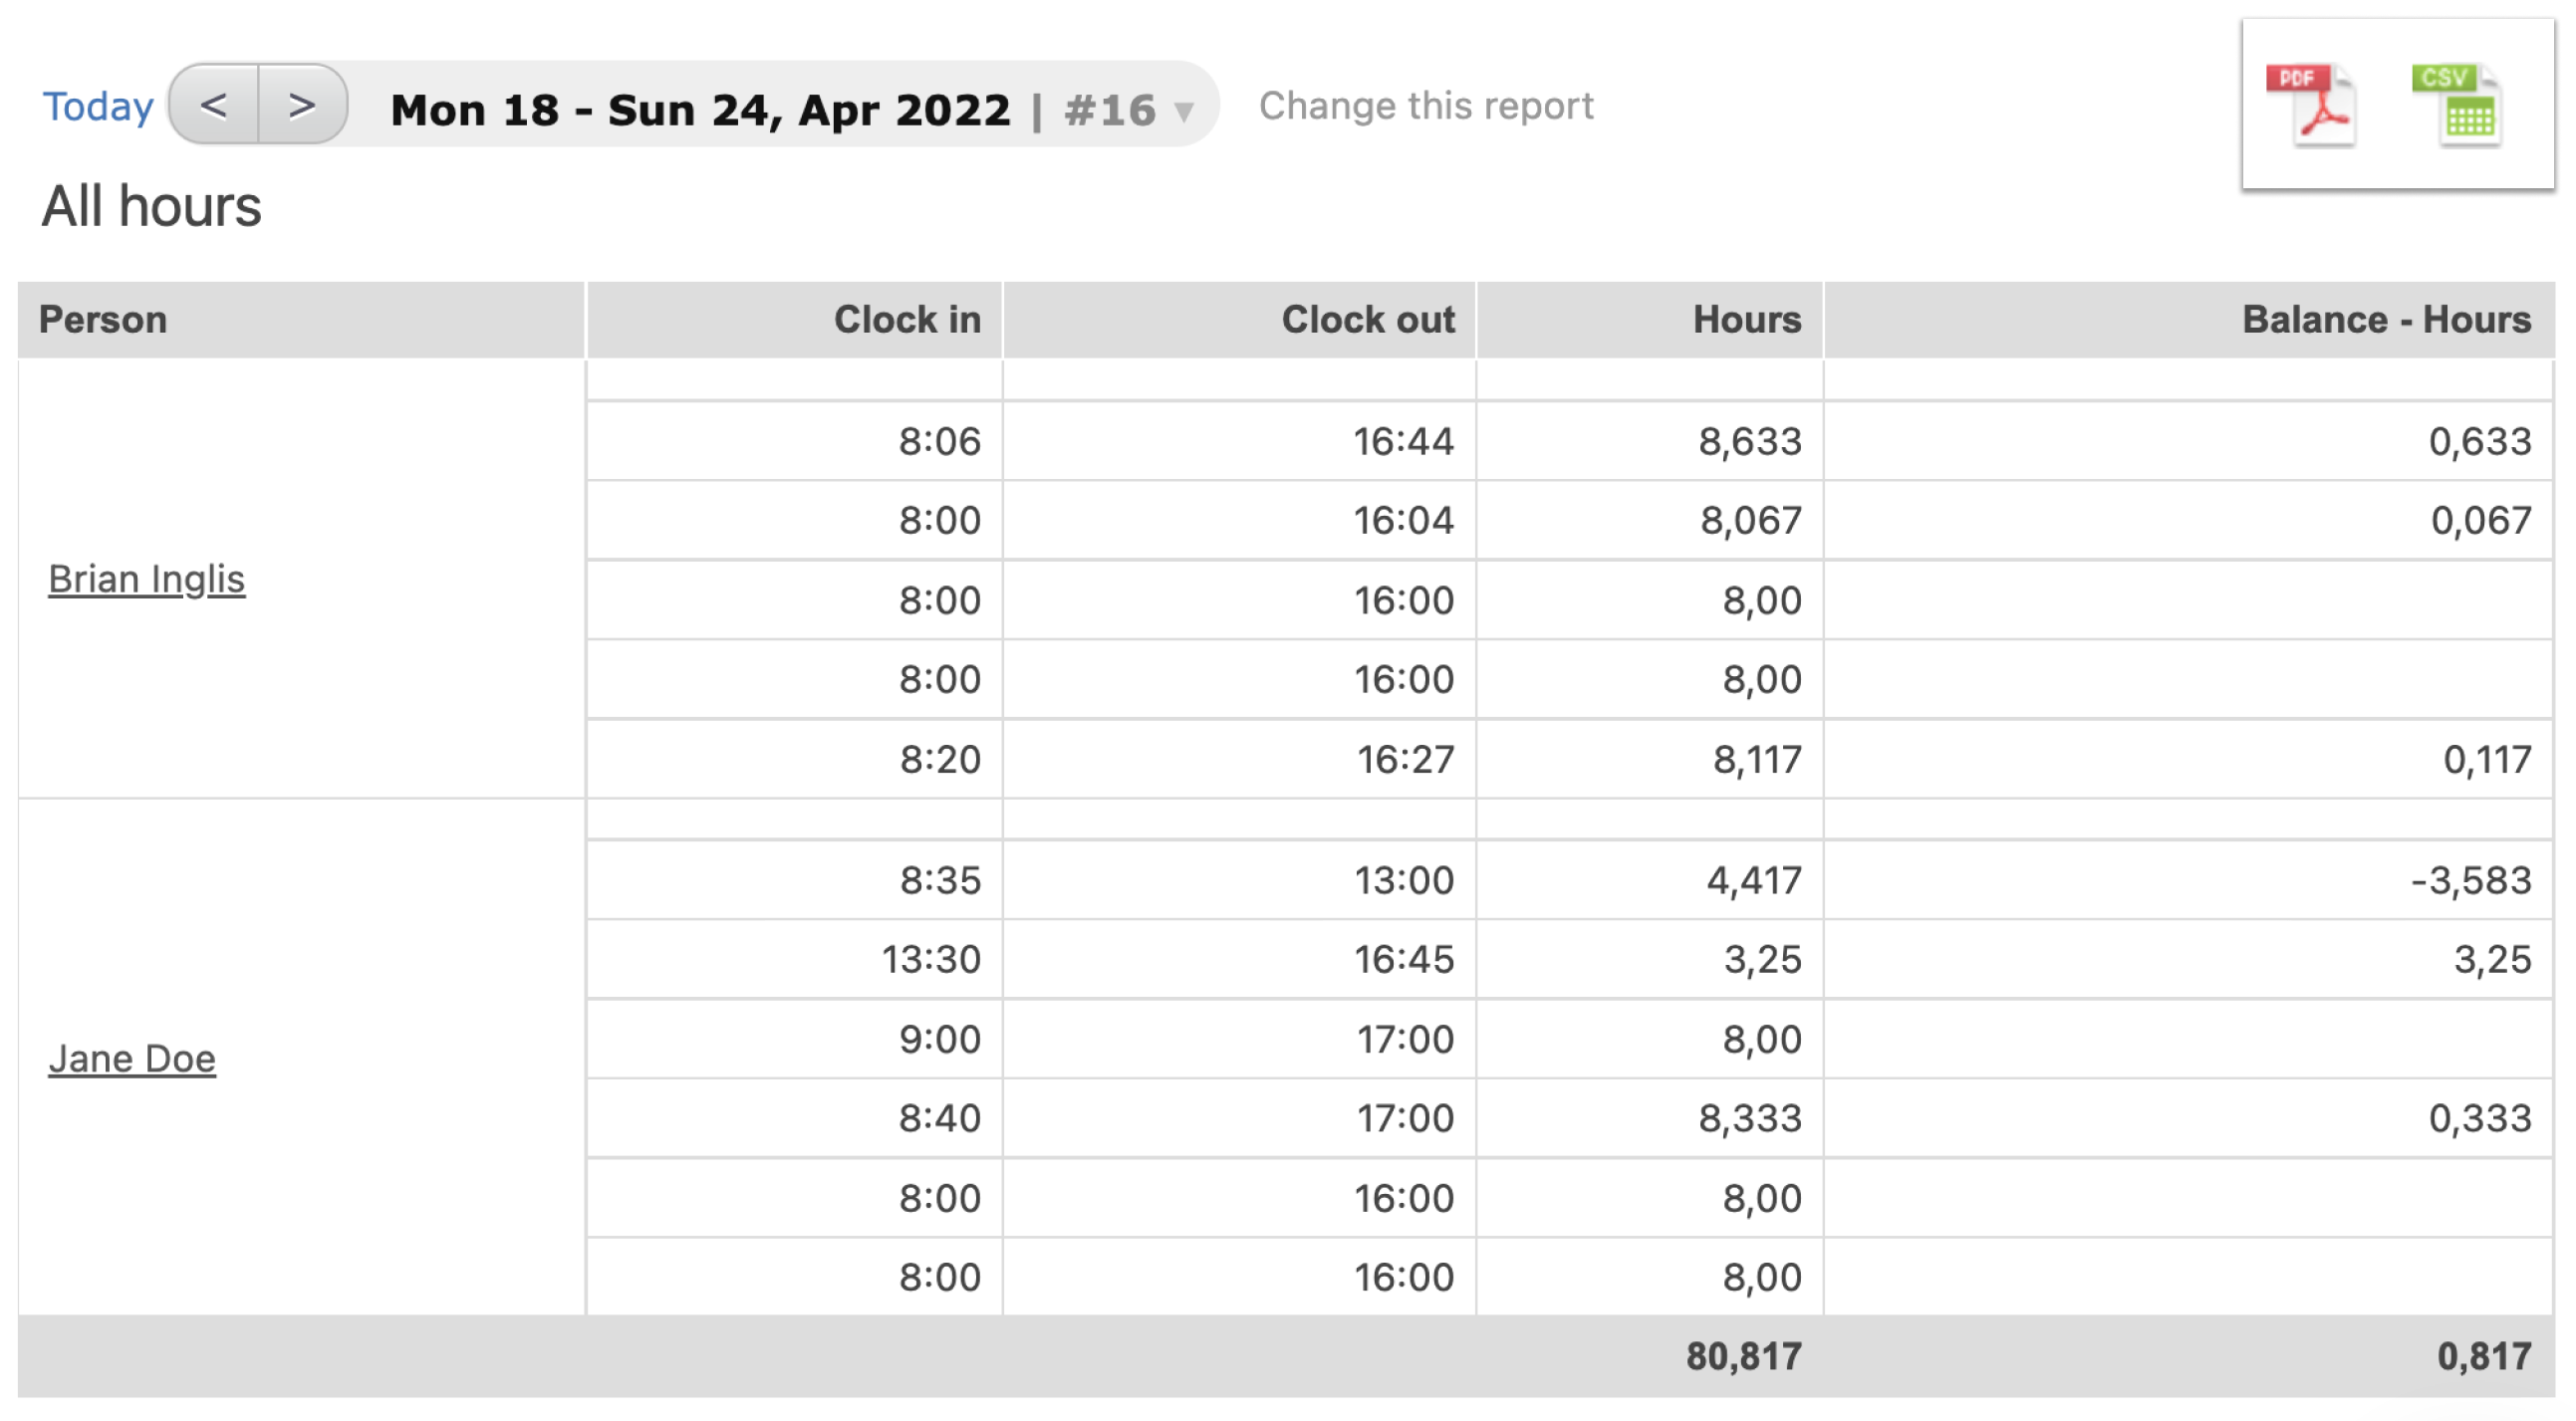
Task: Select clock in value 13:30
Action: (931, 960)
